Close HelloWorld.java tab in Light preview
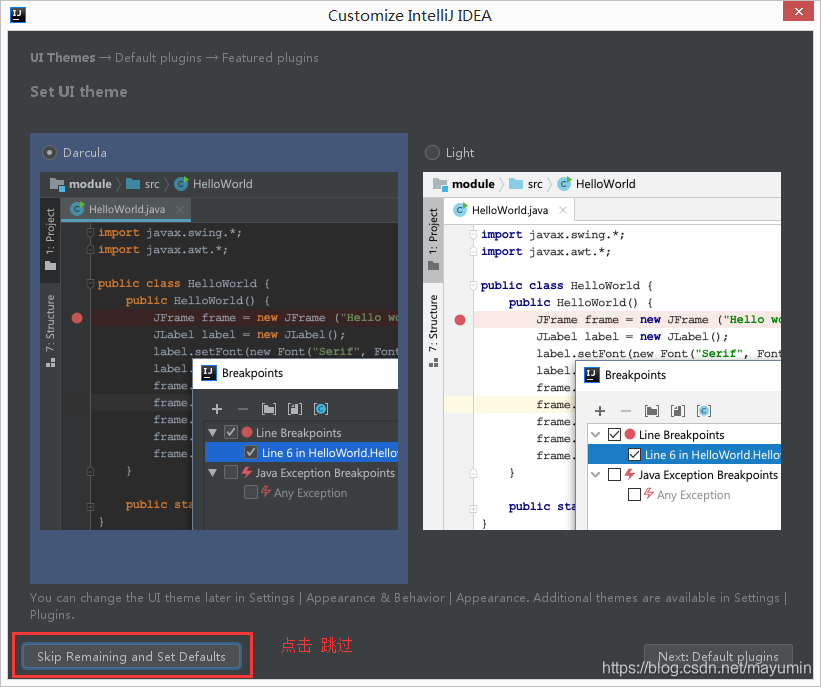The height and width of the screenshot is (687, 821). click(563, 210)
